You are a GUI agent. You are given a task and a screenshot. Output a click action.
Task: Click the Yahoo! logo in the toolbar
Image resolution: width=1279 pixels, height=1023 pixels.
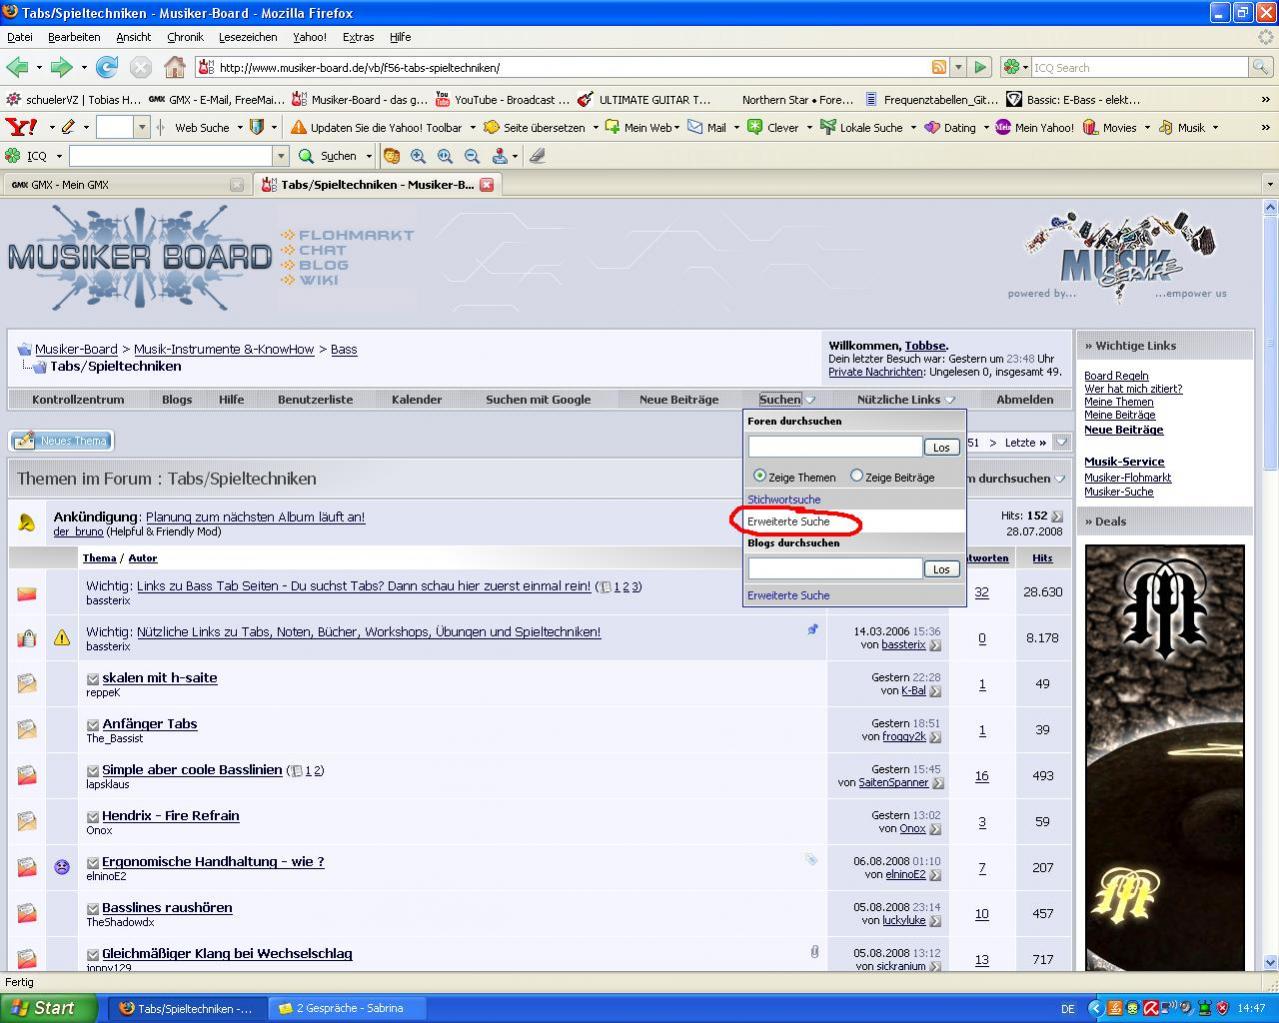(21, 127)
